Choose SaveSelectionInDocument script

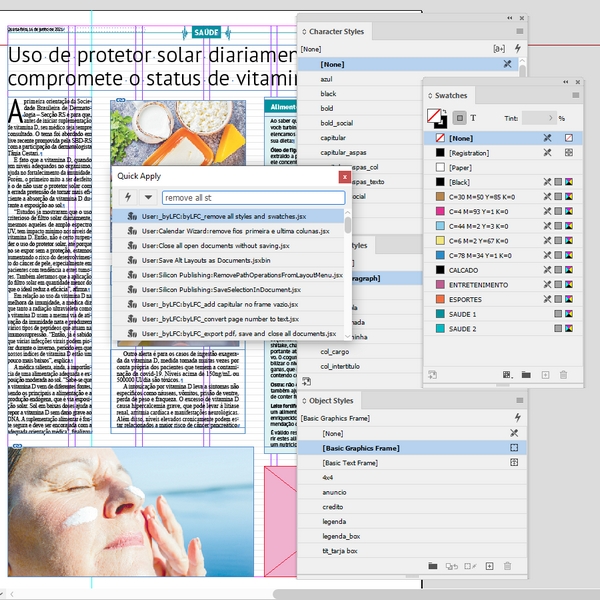(x=228, y=290)
